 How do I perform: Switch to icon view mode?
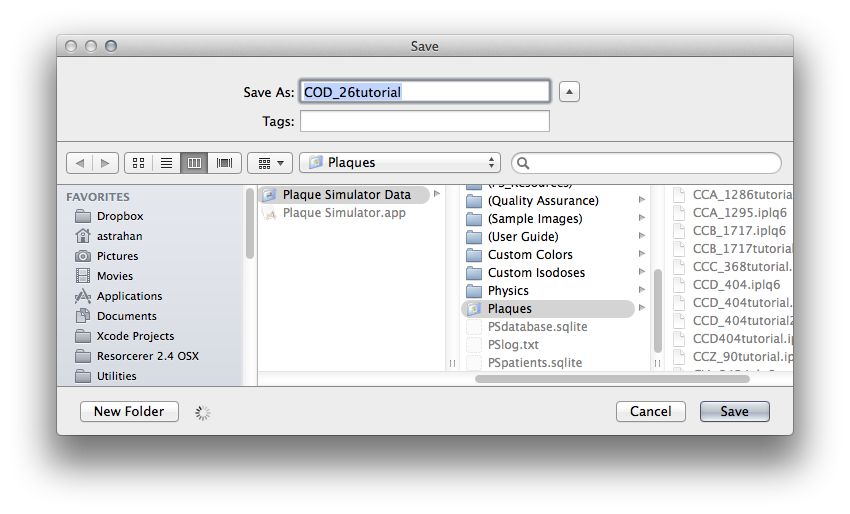138,162
